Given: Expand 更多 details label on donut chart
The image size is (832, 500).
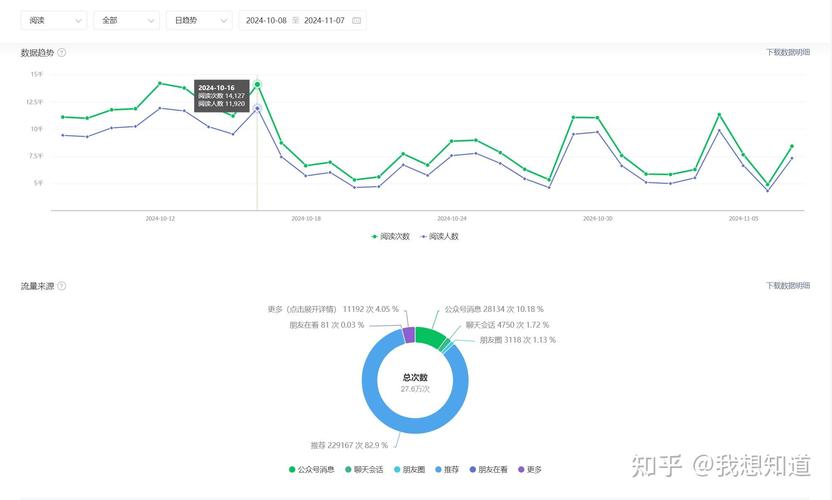Looking at the screenshot, I should coord(333,309).
